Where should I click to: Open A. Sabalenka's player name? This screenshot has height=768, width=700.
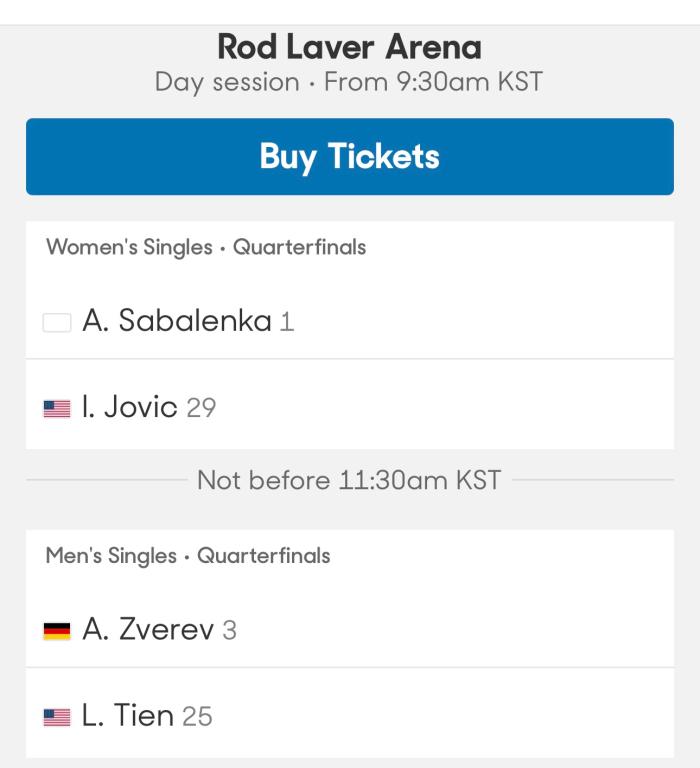[x=177, y=322]
